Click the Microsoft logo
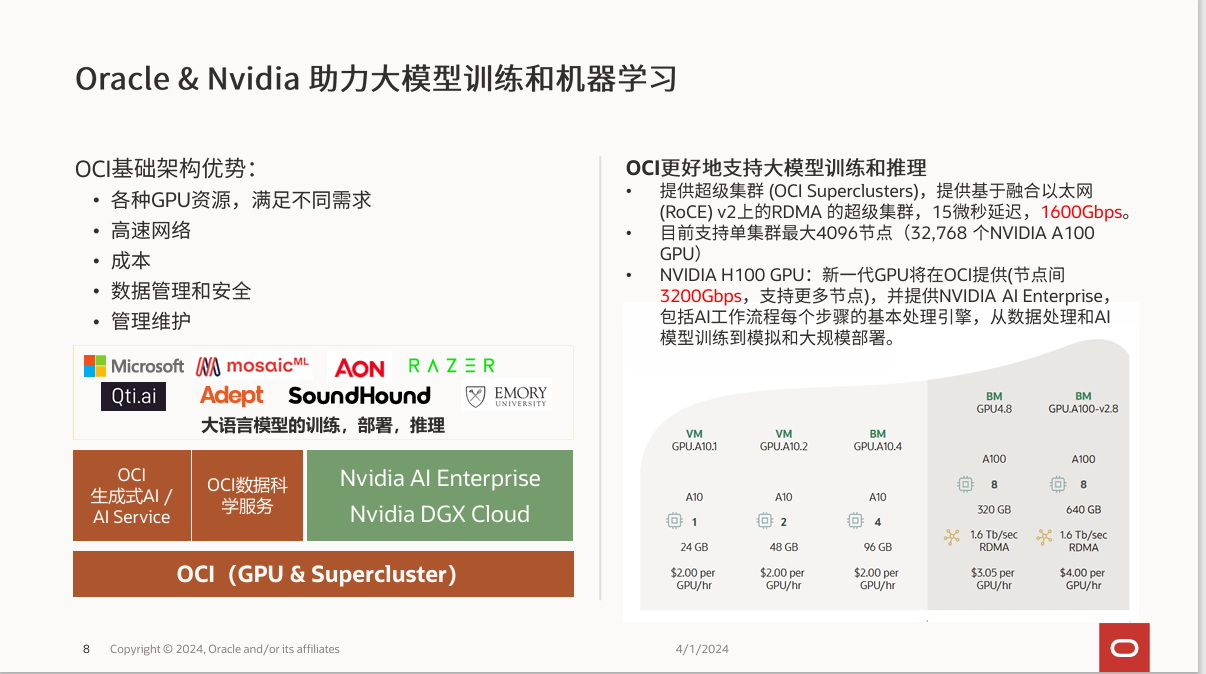The image size is (1206, 674). 134,366
